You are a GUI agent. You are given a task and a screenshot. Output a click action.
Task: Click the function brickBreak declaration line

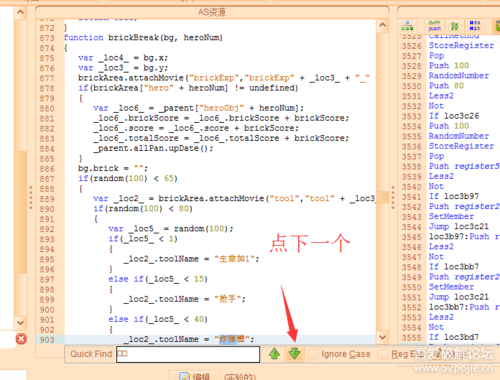coord(143,37)
